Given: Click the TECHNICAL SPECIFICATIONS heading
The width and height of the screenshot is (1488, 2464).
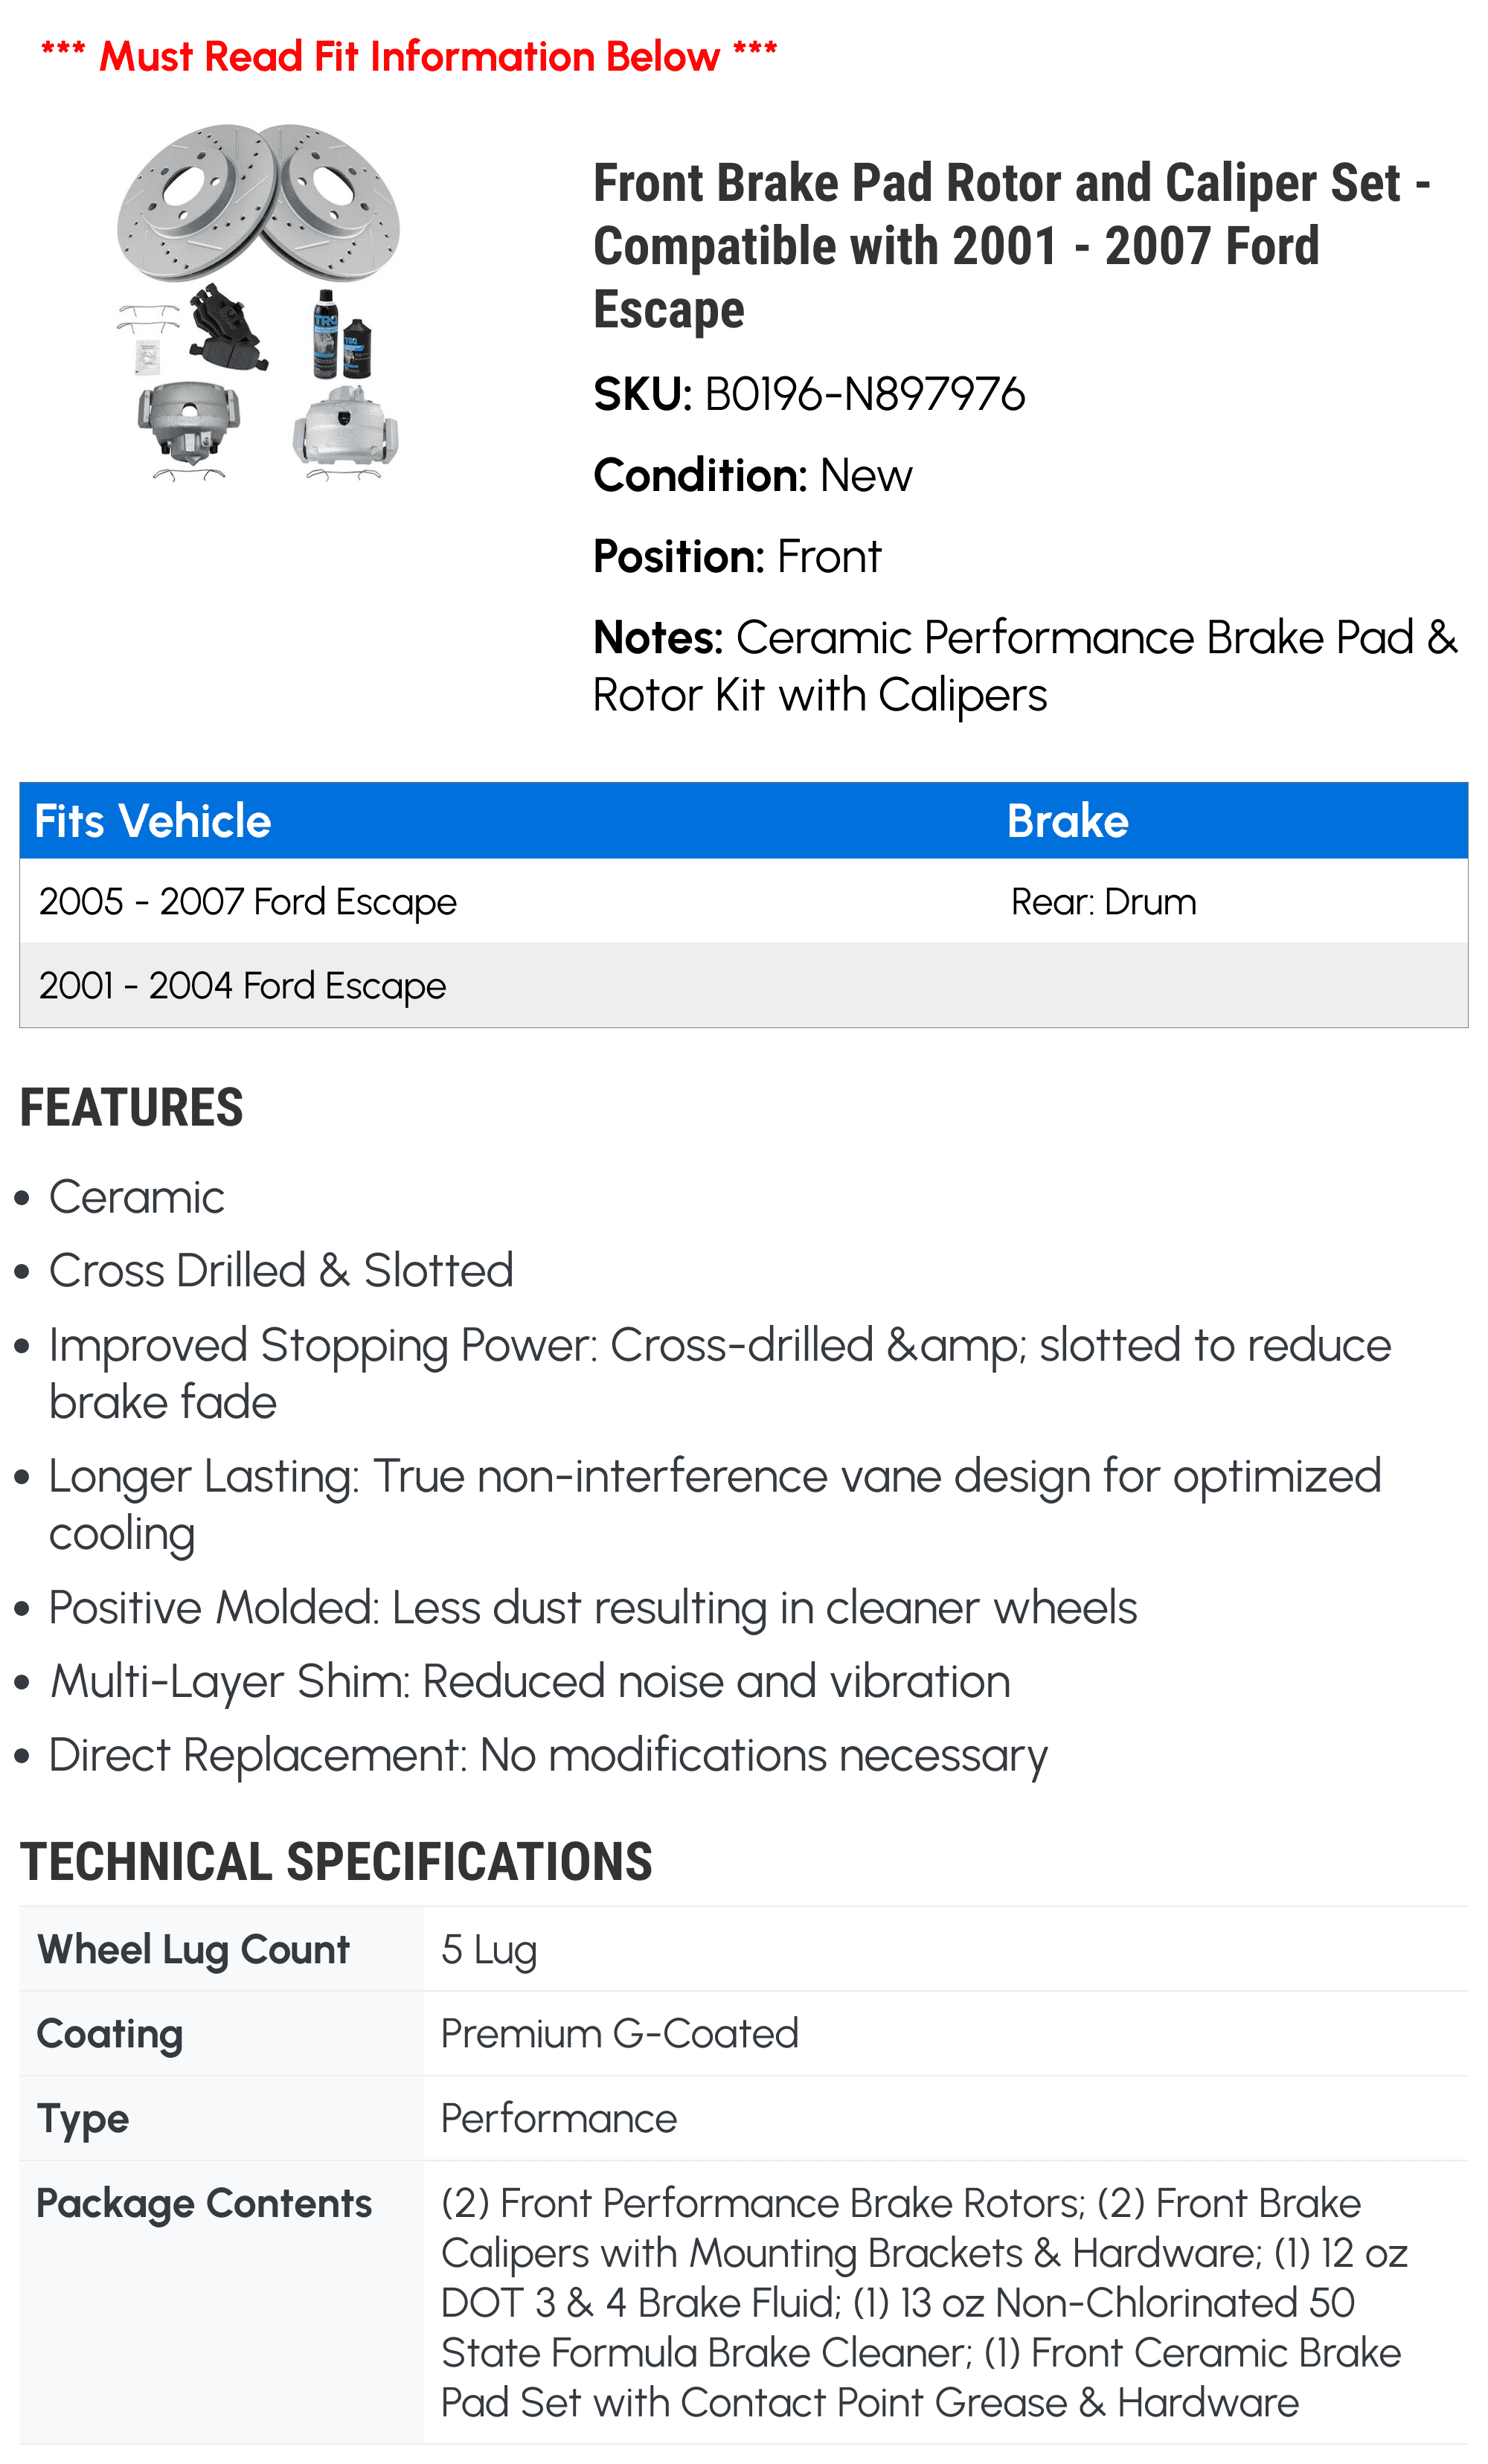Looking at the screenshot, I should pyautogui.click(x=336, y=1862).
